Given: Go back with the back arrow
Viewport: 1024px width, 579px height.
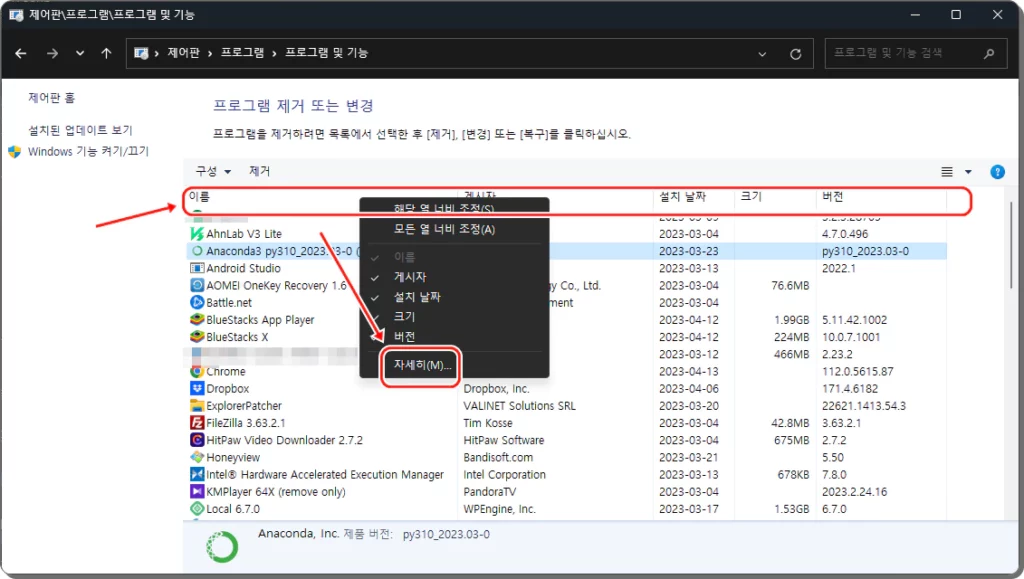Looking at the screenshot, I should pos(20,54).
